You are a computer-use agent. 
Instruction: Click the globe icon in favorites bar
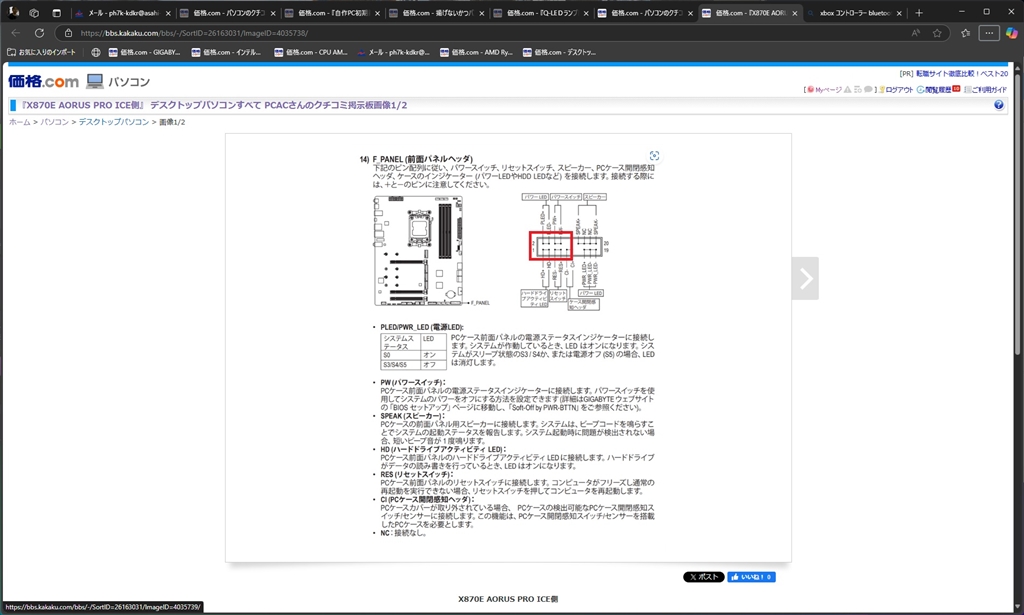pos(96,52)
